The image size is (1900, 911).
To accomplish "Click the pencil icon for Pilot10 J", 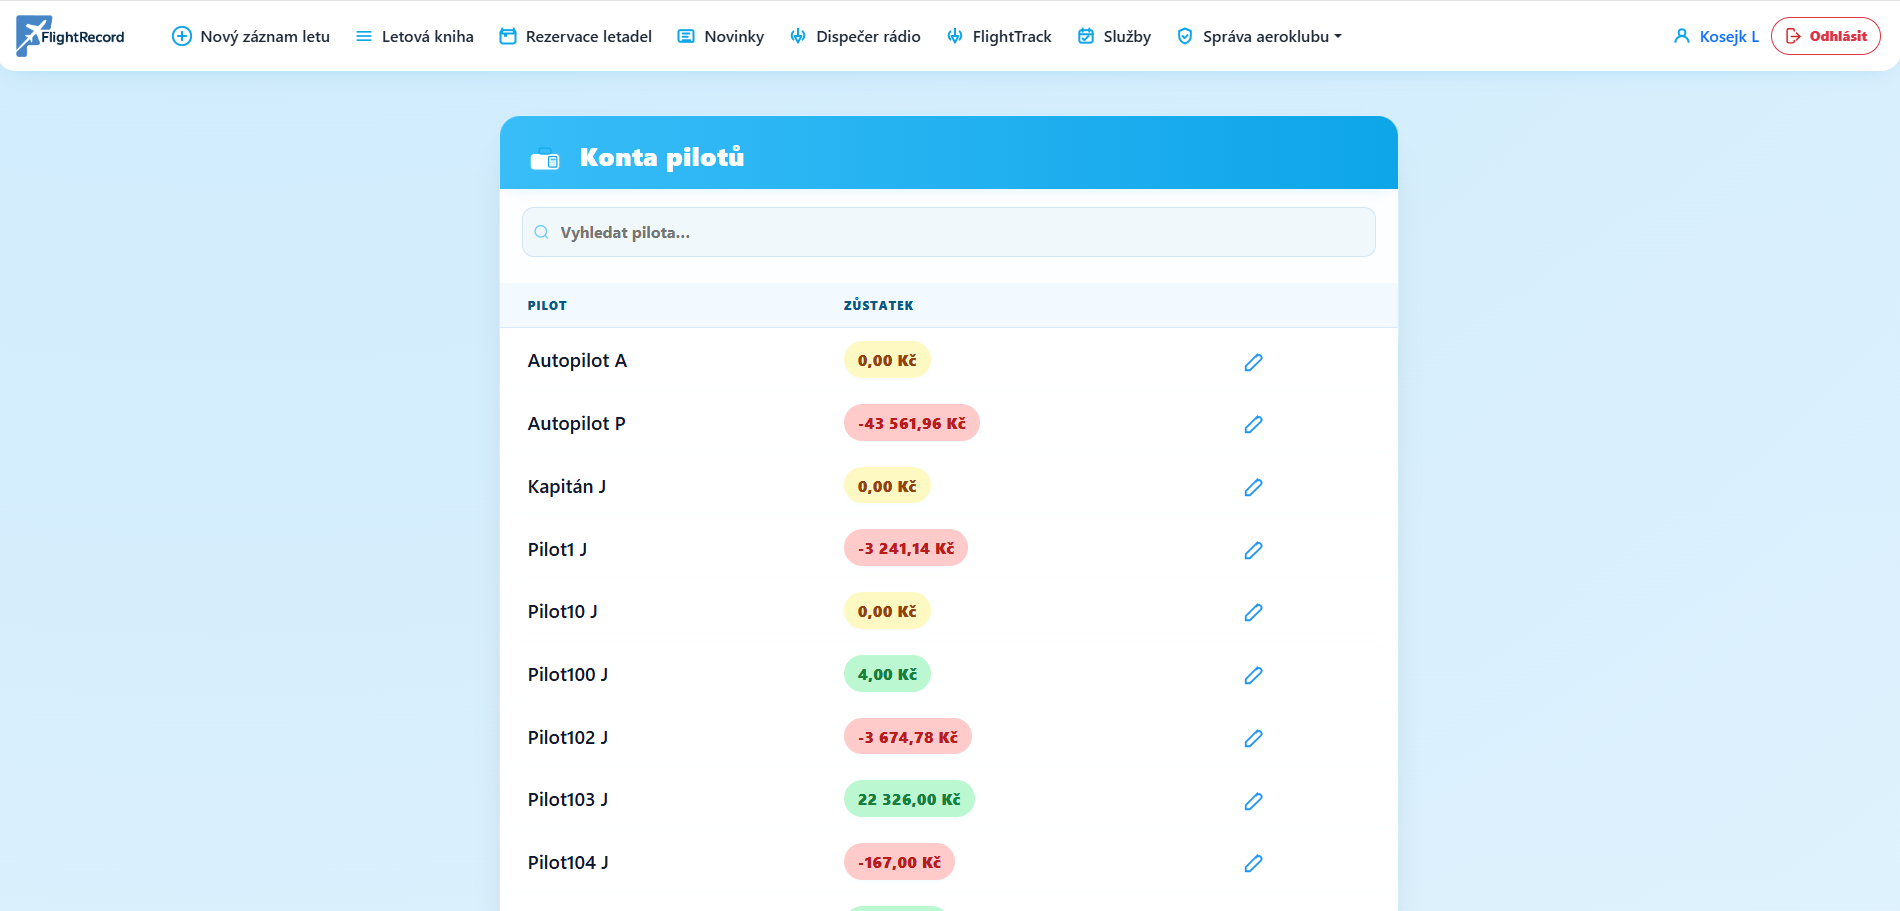I will 1253,612.
